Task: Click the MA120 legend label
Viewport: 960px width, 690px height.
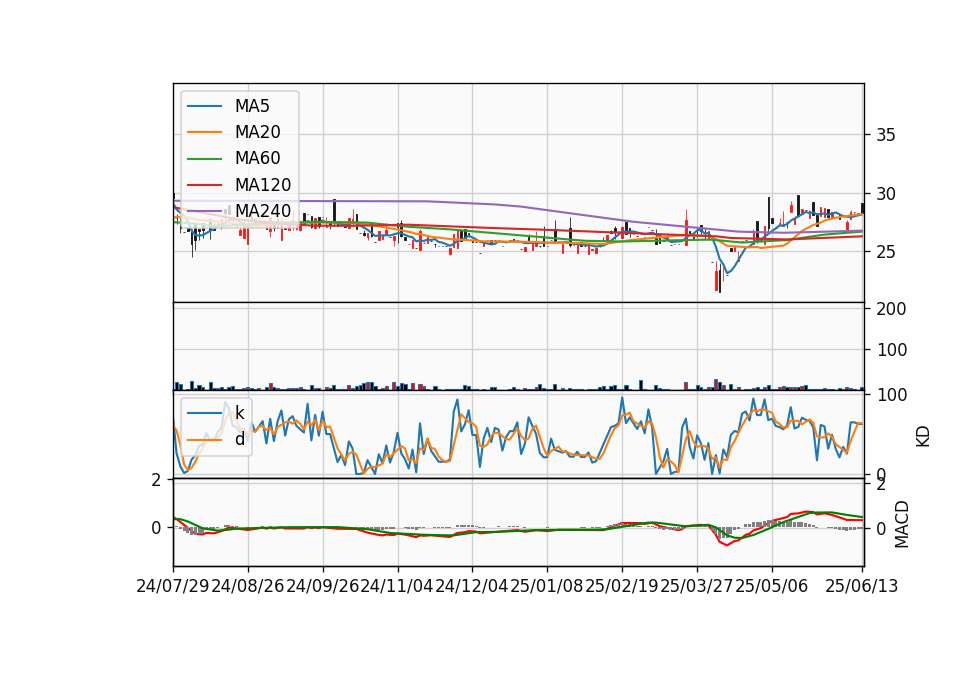Action: (x=263, y=185)
